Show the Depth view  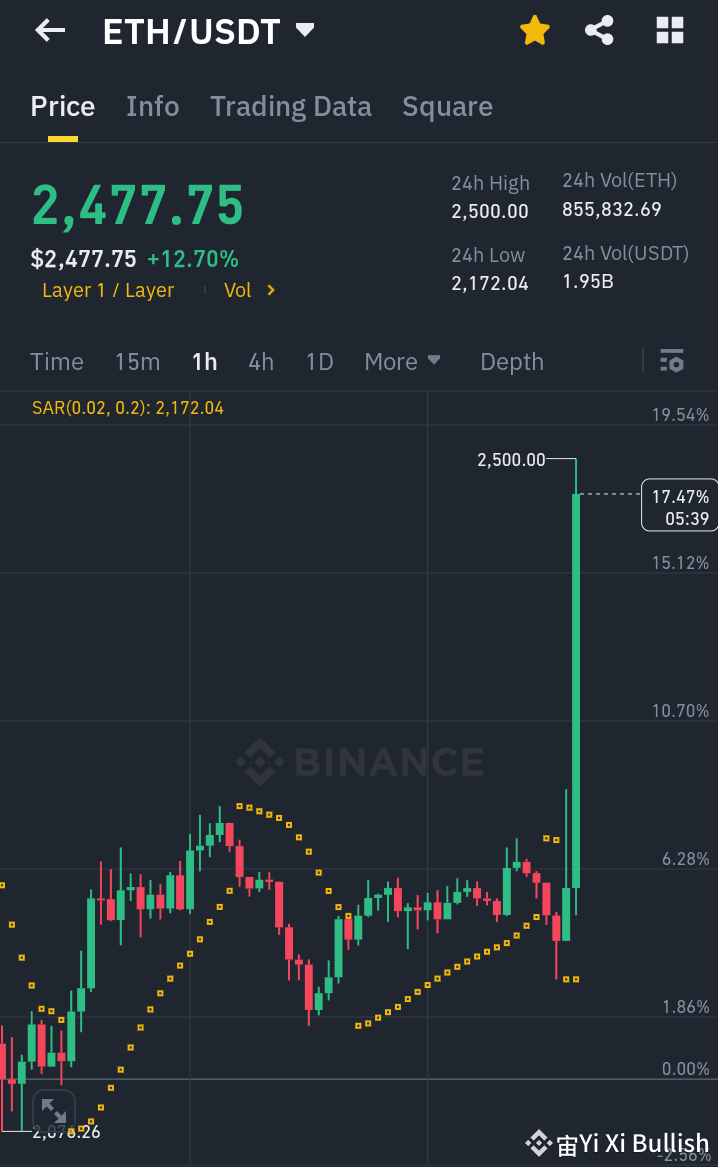click(511, 362)
